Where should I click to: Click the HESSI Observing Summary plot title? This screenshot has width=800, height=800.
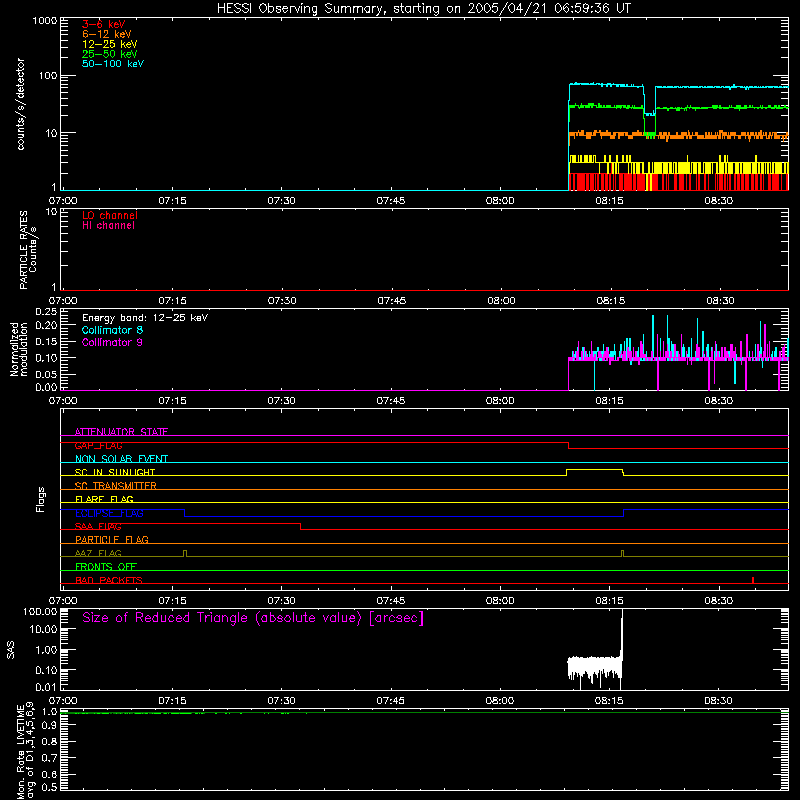[x=423, y=8]
